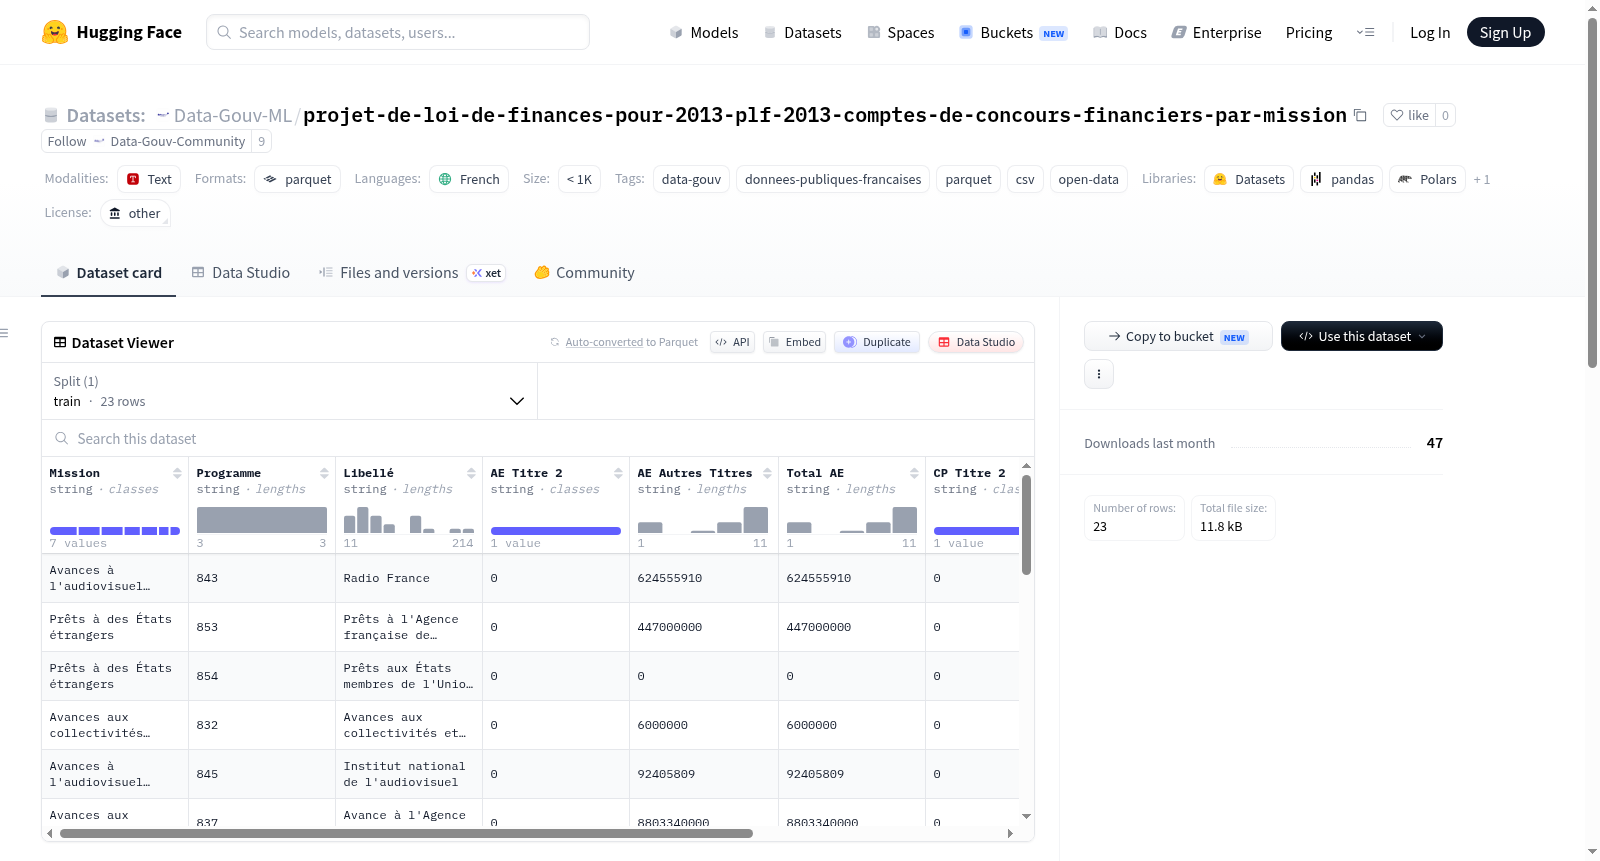Toggle the table of contents sidebar icon
This screenshot has width=1600, height=861.
pos(4,333)
